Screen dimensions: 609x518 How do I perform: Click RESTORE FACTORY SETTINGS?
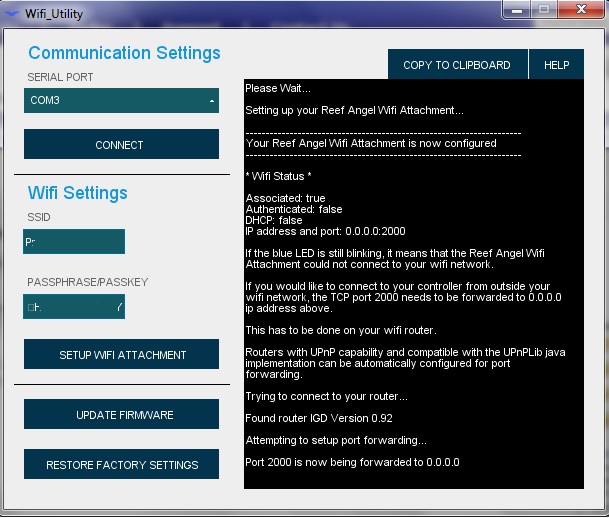pos(121,465)
